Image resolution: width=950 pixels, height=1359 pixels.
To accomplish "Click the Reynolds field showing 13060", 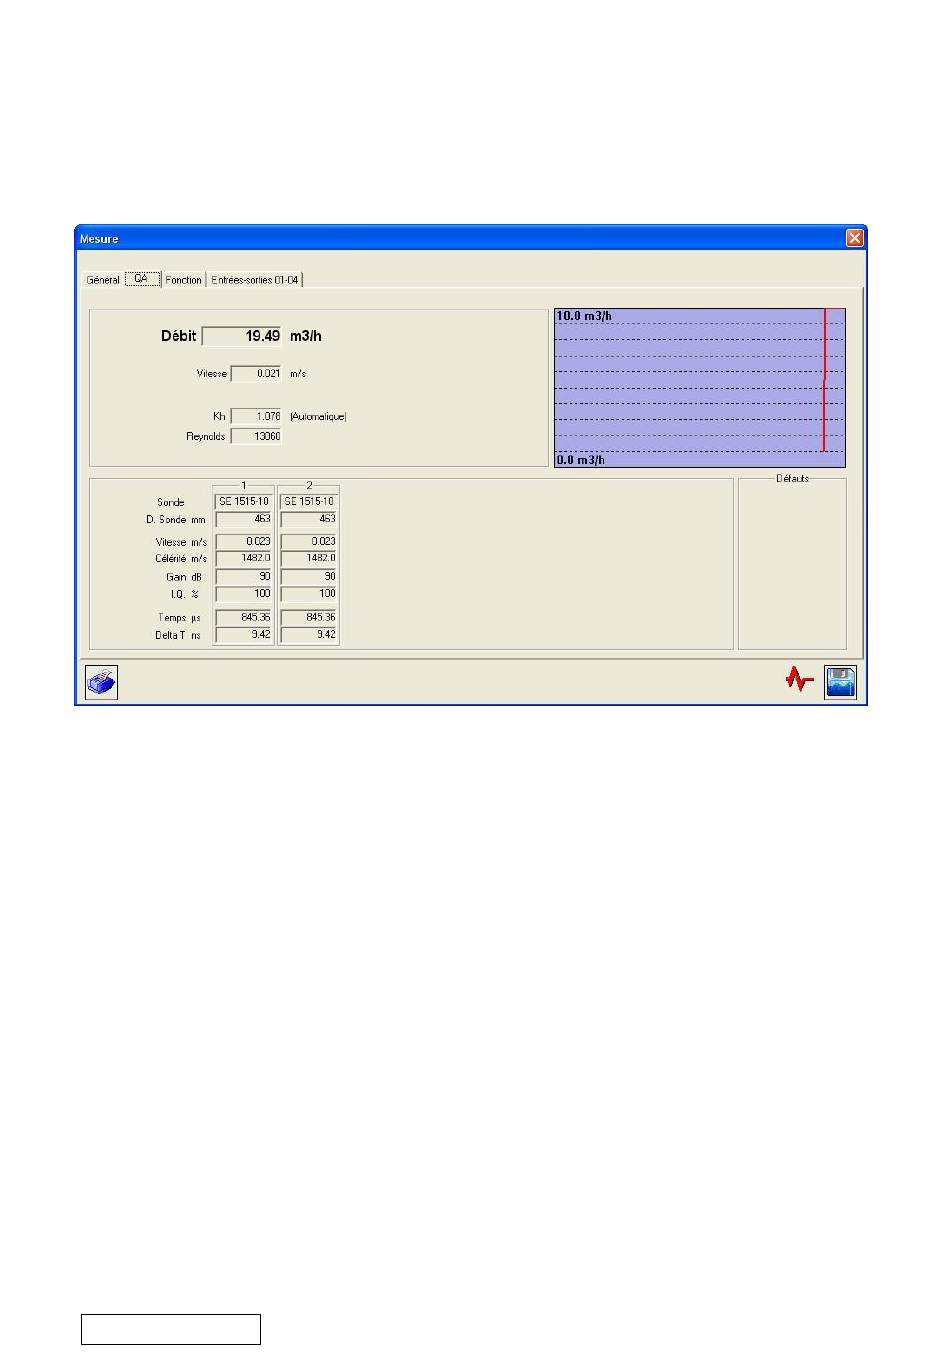I will [257, 436].
